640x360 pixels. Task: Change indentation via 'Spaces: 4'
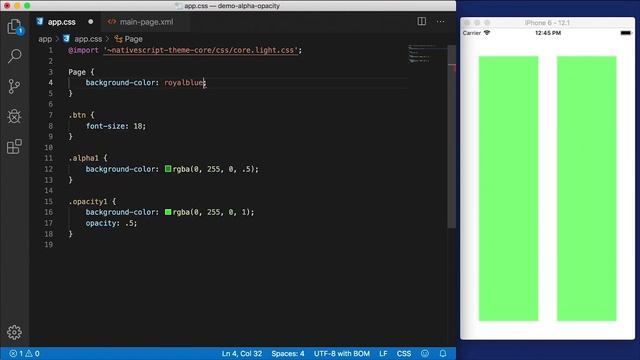288,353
